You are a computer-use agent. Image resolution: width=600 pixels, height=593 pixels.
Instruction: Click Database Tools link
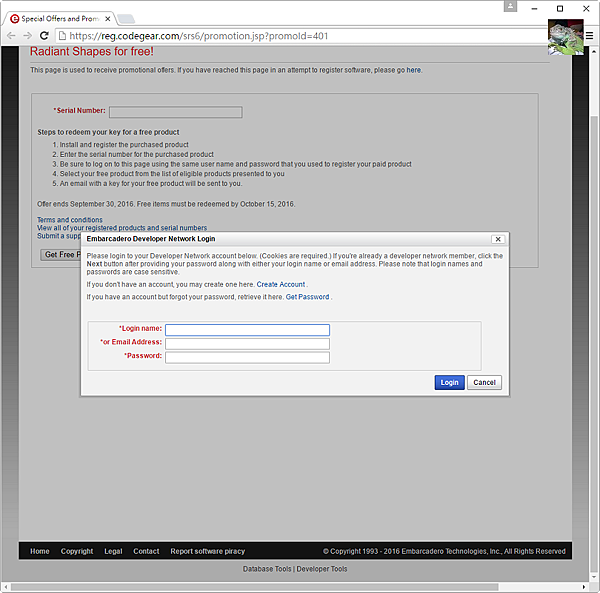point(267,569)
